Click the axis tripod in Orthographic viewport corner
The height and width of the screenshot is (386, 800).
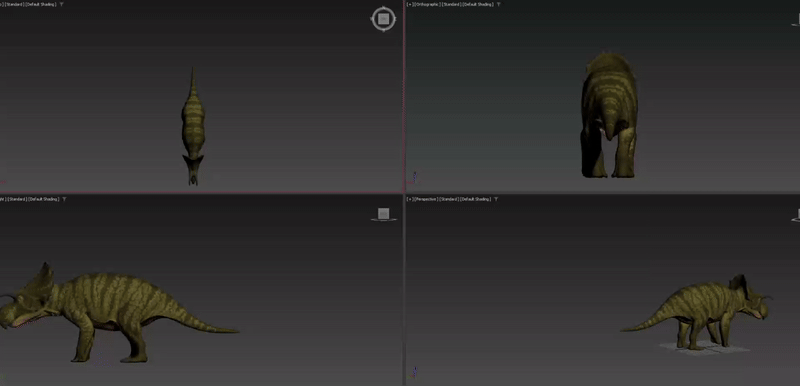414,177
